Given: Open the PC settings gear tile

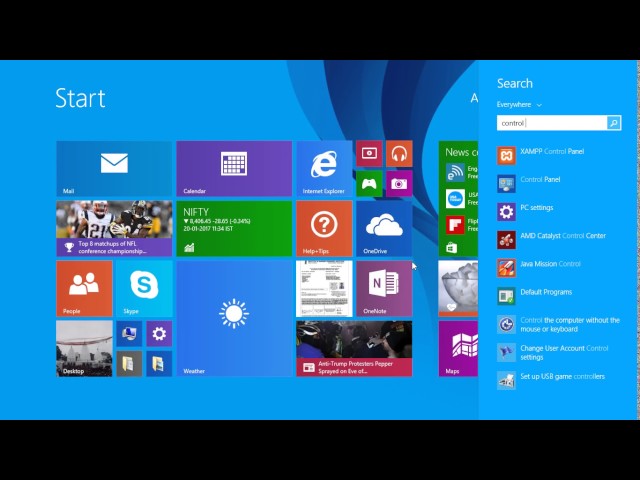Looking at the screenshot, I should pyautogui.click(x=159, y=333).
